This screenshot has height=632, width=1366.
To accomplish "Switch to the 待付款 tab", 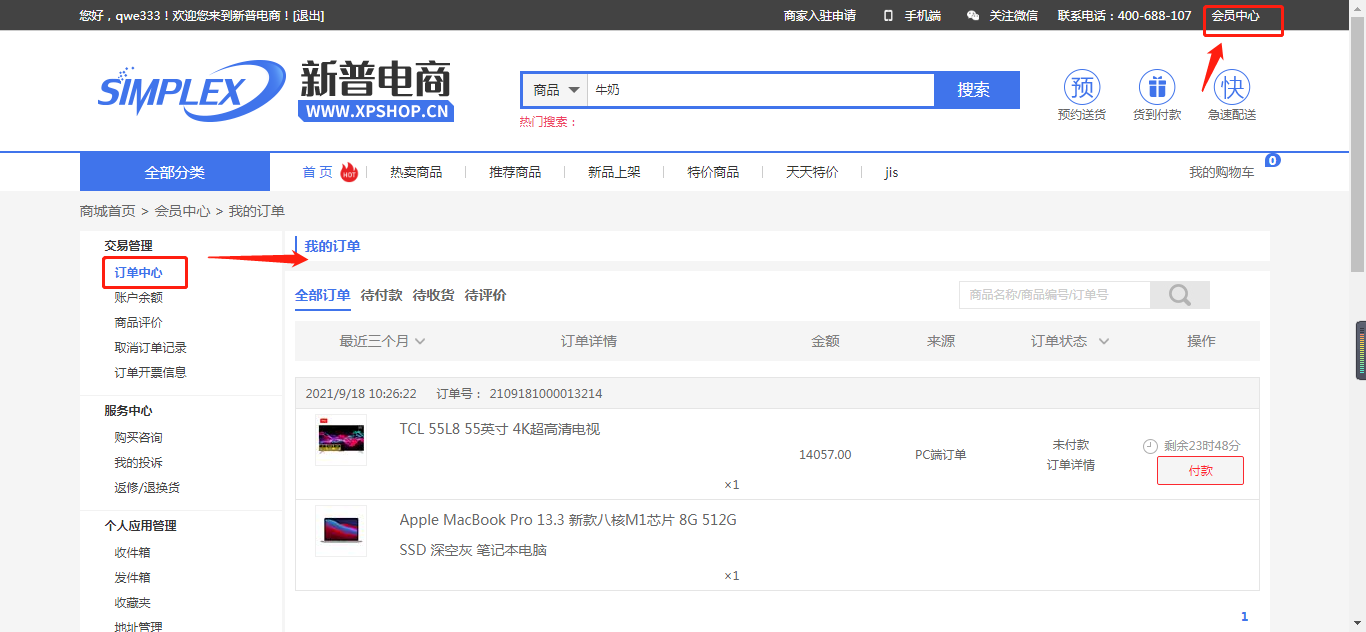I will (381, 295).
